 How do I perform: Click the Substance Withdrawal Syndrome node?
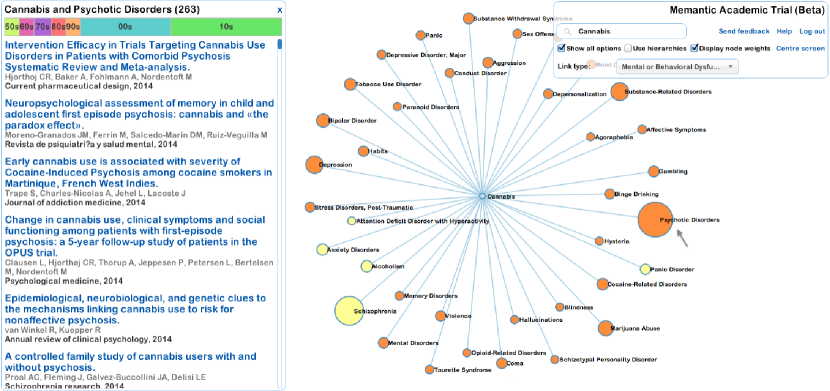[x=468, y=19]
